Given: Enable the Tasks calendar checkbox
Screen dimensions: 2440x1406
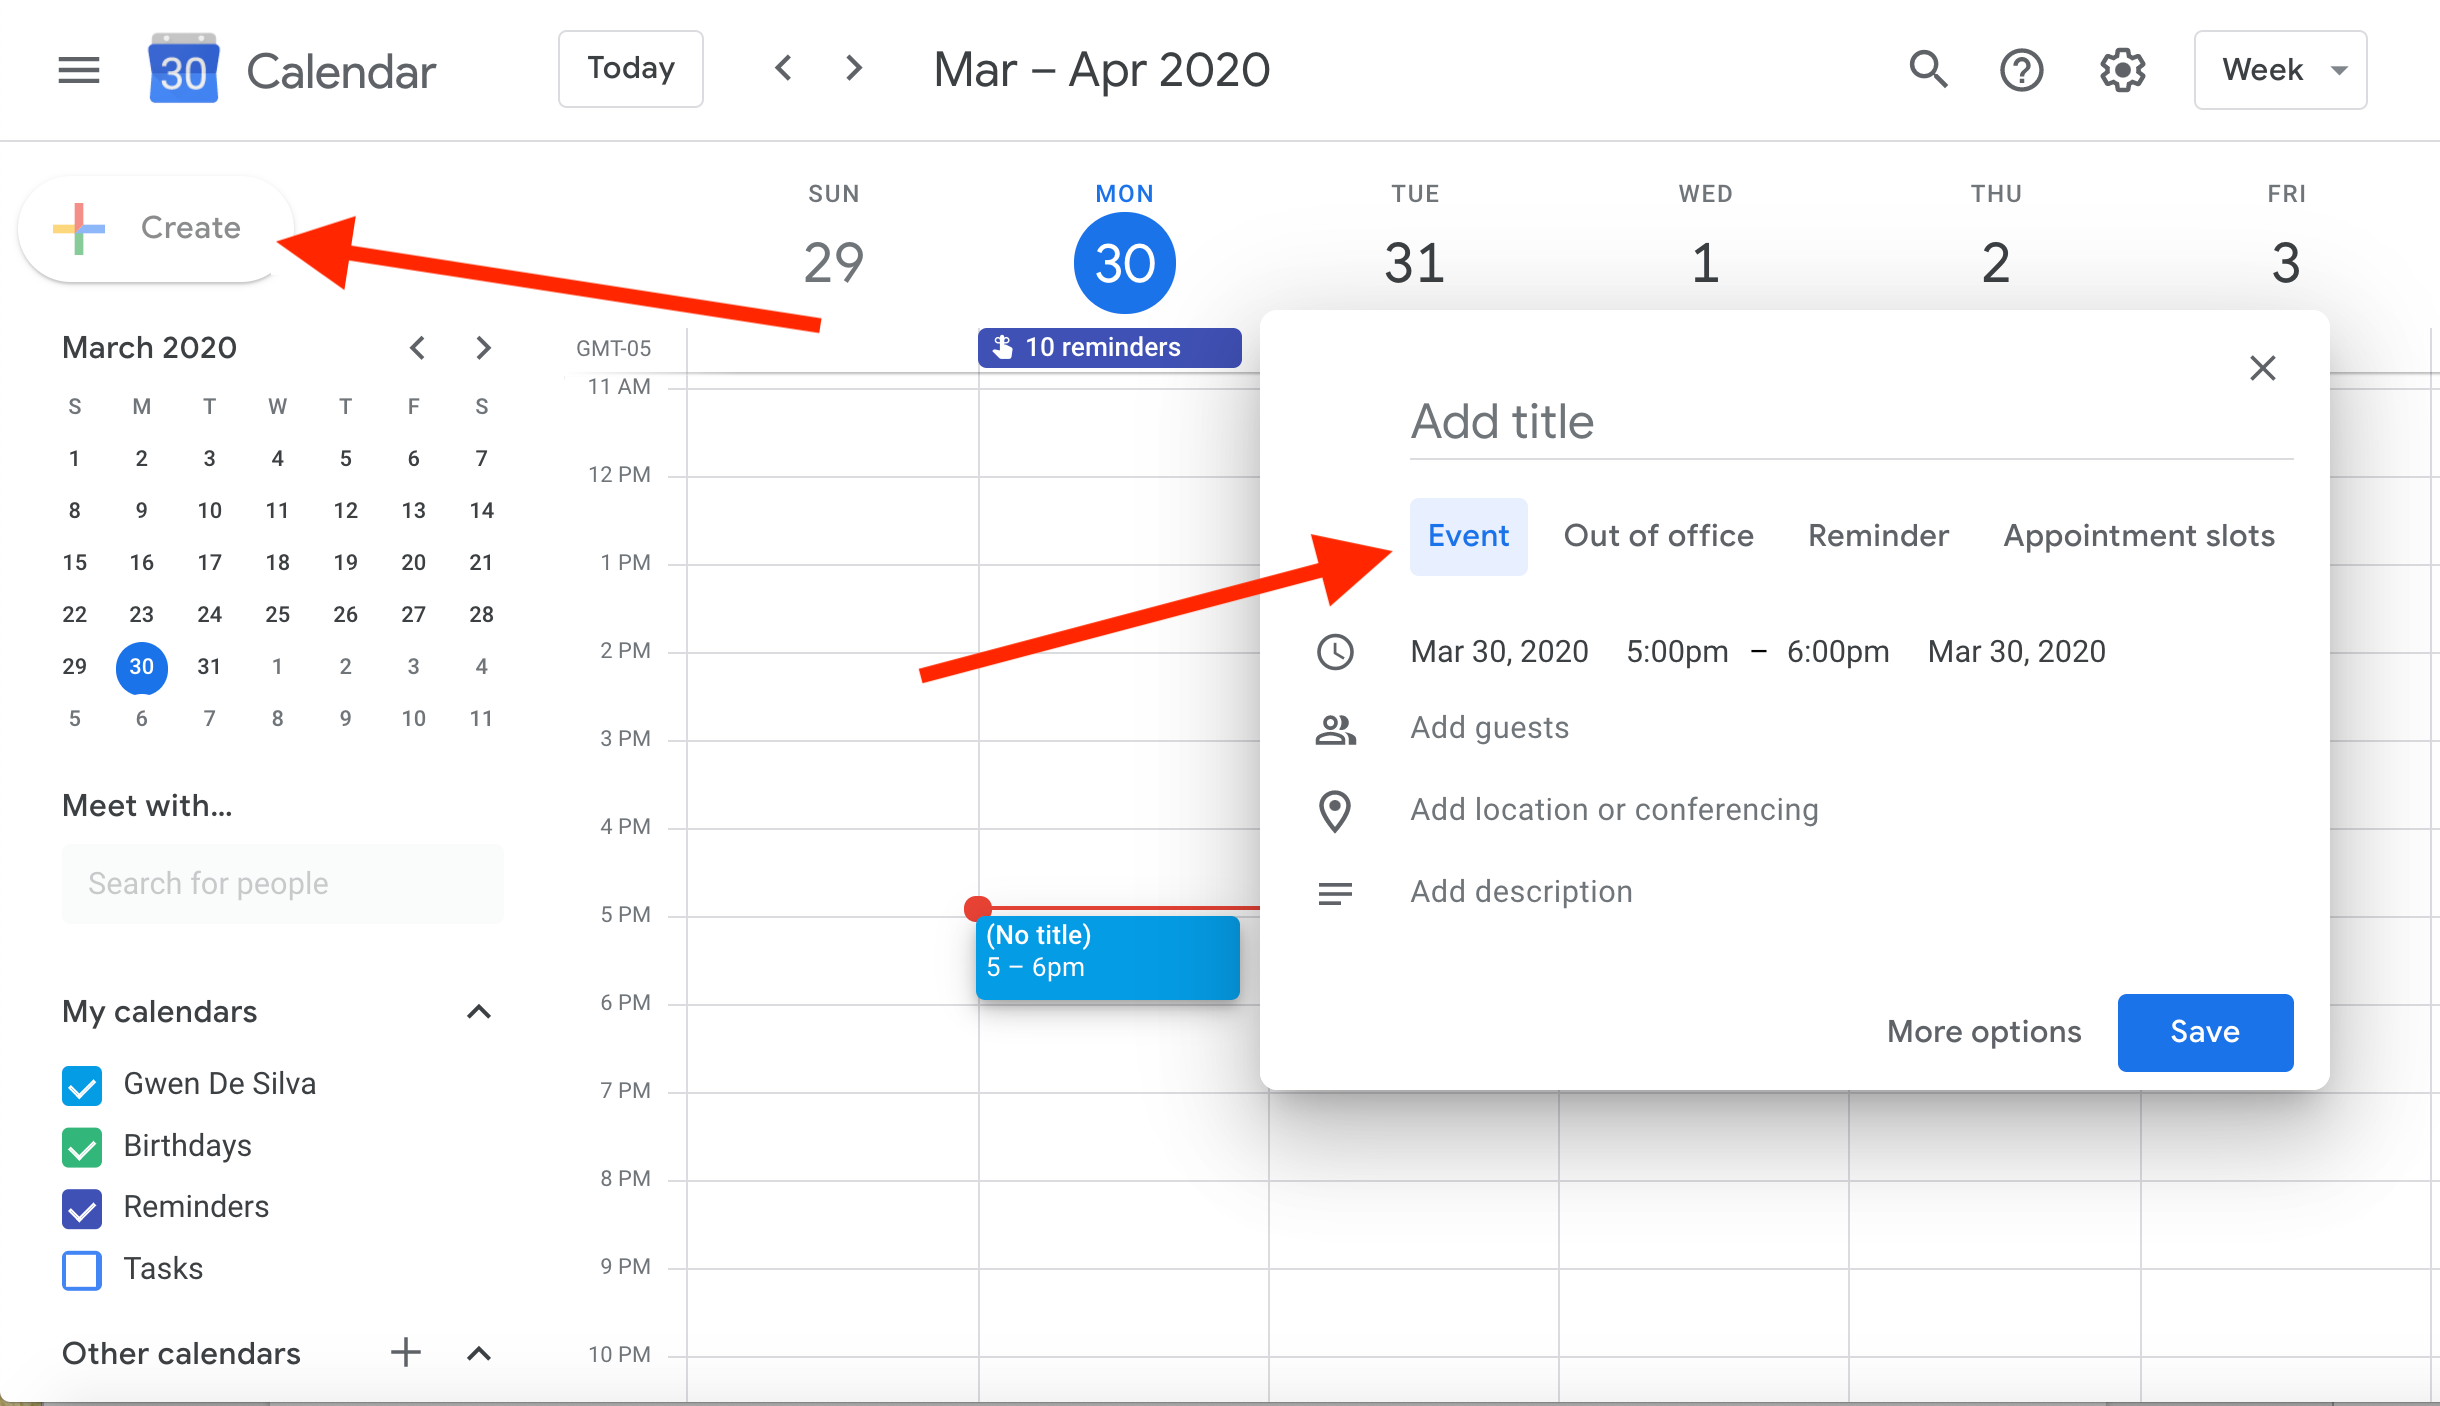Looking at the screenshot, I should pos(82,1269).
